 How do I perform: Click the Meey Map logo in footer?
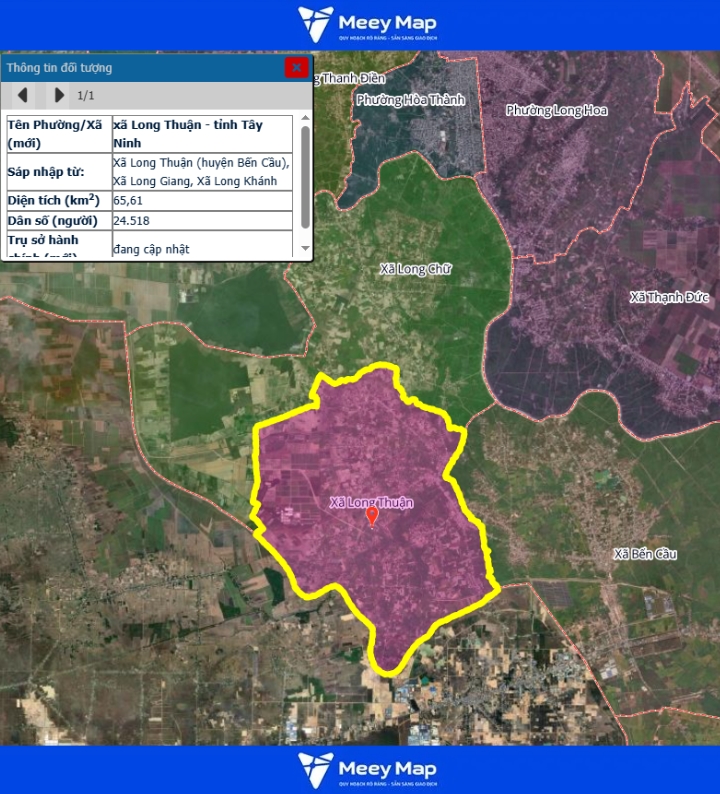(x=368, y=770)
